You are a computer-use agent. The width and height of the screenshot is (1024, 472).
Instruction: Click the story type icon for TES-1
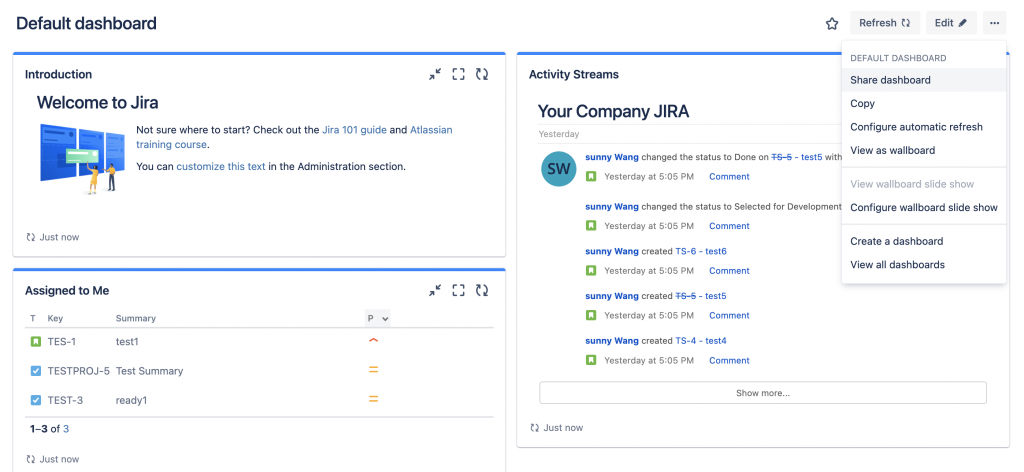(x=36, y=341)
